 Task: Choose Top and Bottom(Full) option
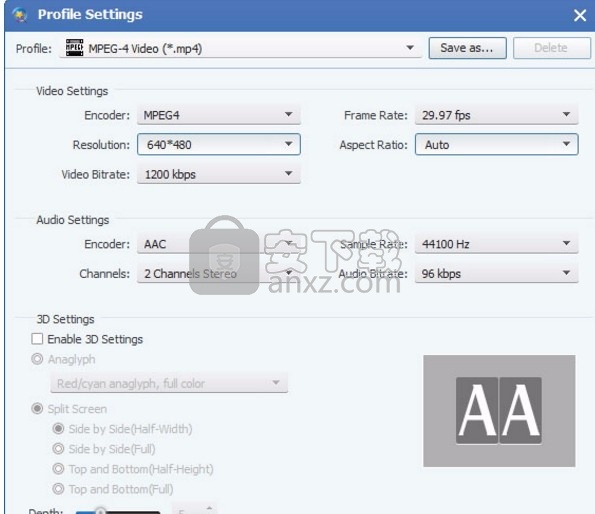click(58, 489)
